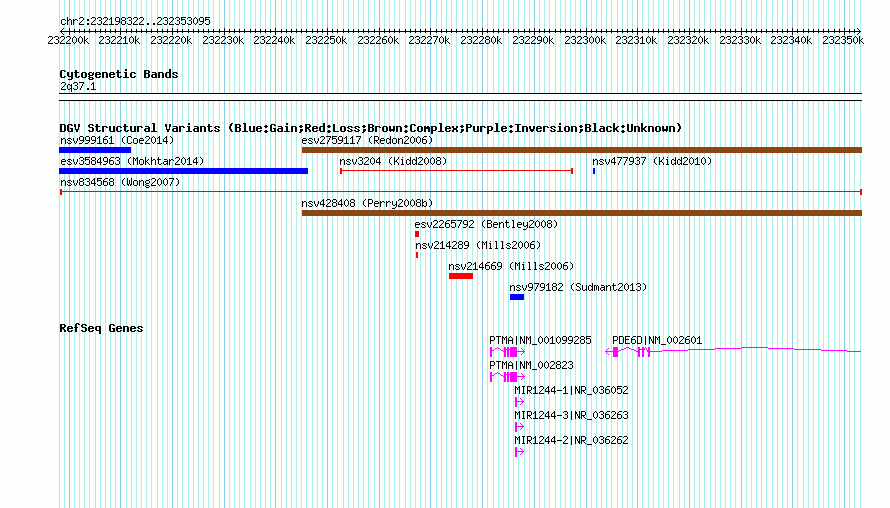
Task: Open nsv834568 (Wong2007) variant label
Action: click(120, 182)
